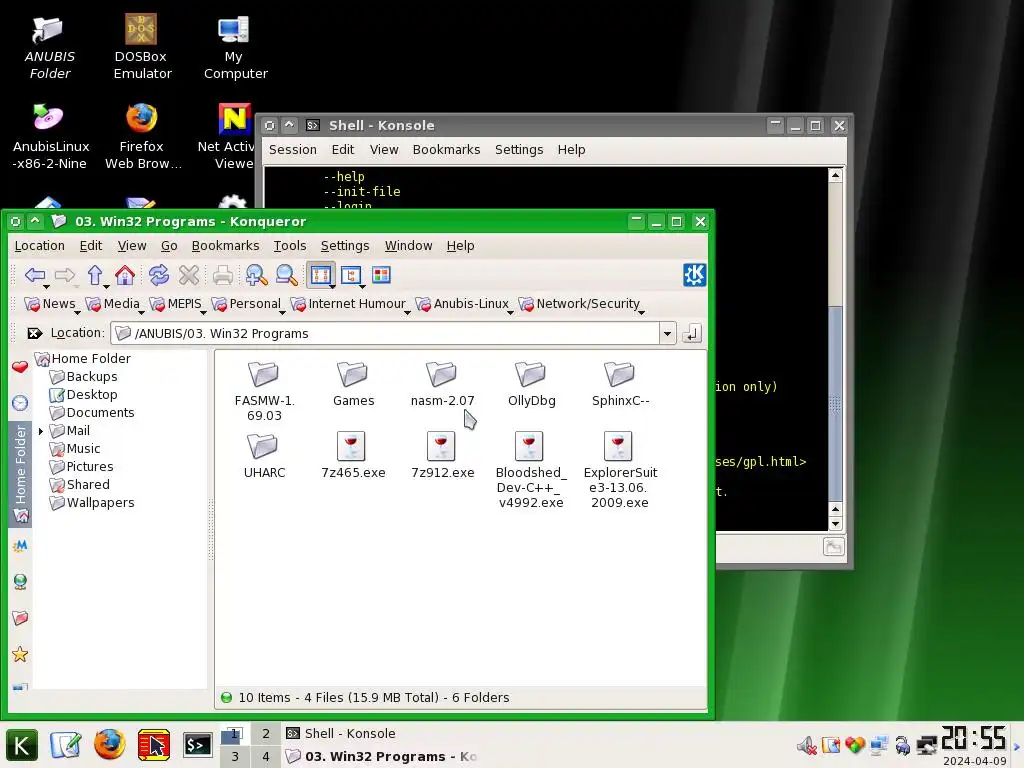Select the Home Folder sidebar tab
Image resolution: width=1024 pixels, height=768 pixels.
click(x=20, y=474)
